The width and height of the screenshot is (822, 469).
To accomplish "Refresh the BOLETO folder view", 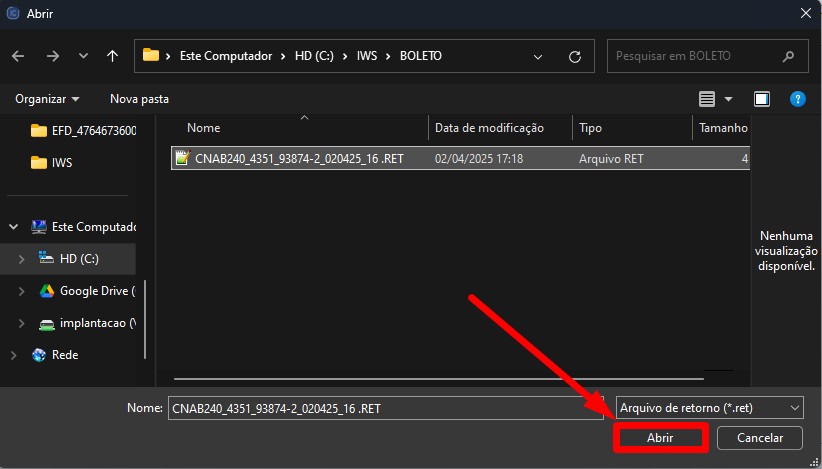I will click(x=575, y=57).
